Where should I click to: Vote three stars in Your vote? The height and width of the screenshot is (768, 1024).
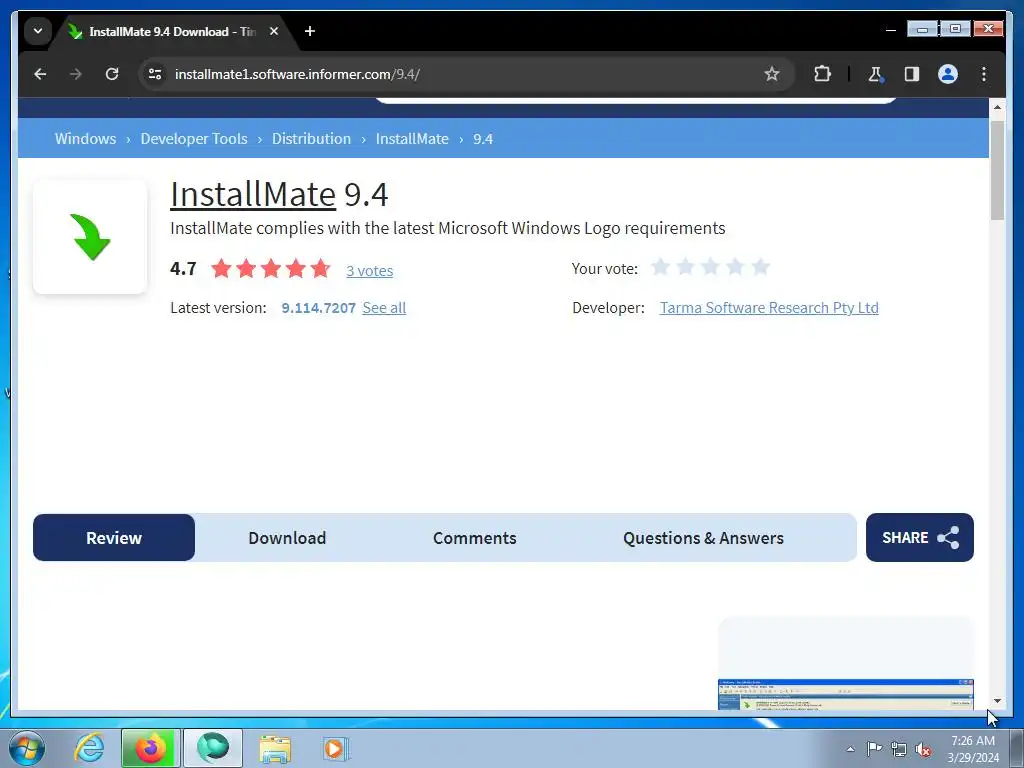click(711, 267)
